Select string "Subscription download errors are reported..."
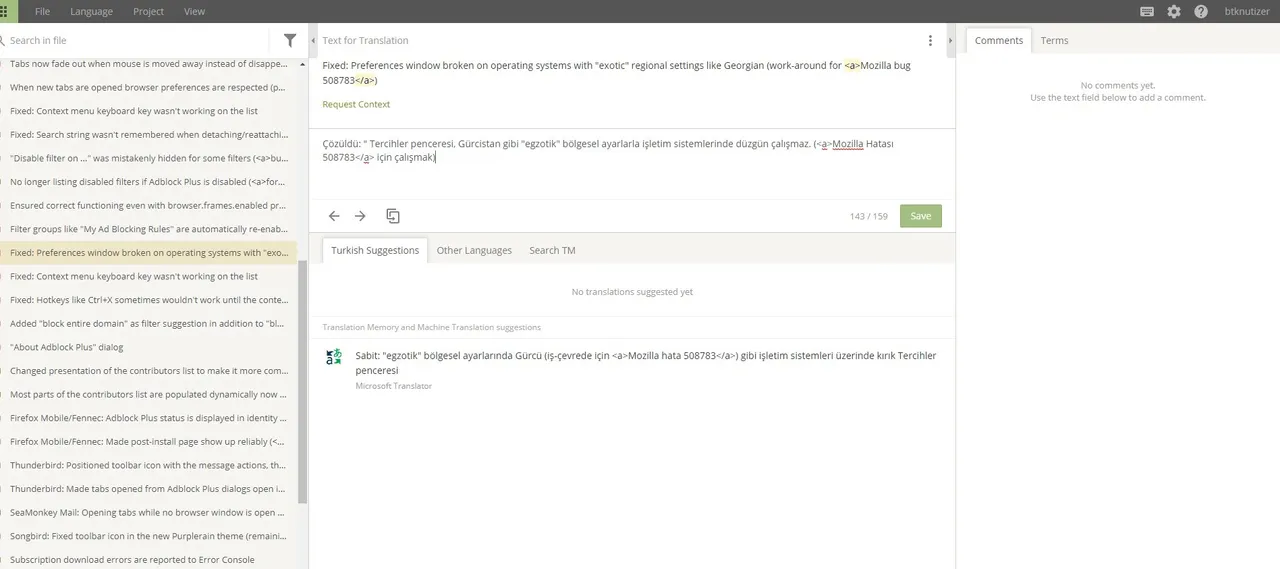The width and height of the screenshot is (1280, 569). pos(149,560)
